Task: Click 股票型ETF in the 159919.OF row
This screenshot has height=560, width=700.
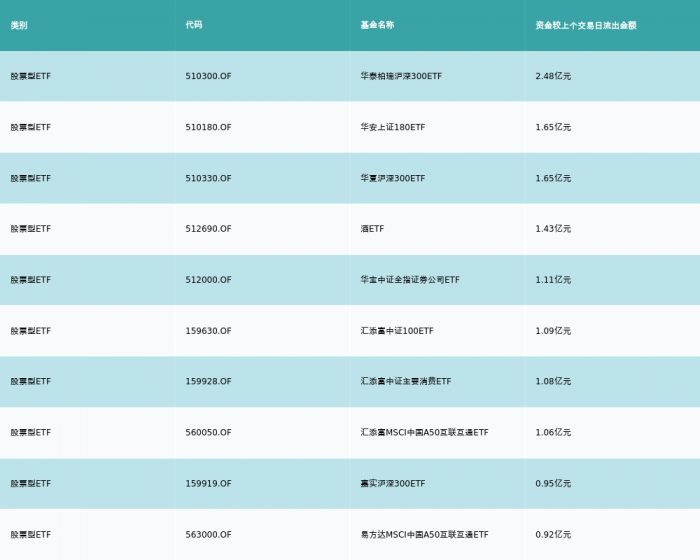Action: tap(31, 484)
